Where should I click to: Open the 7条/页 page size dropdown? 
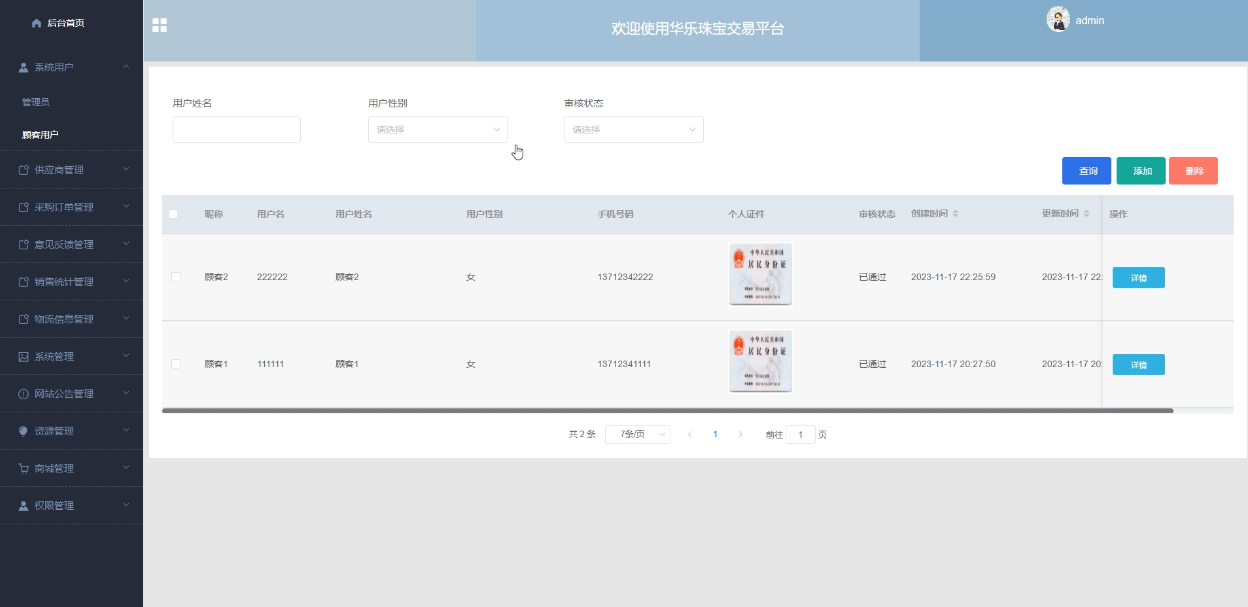click(638, 434)
